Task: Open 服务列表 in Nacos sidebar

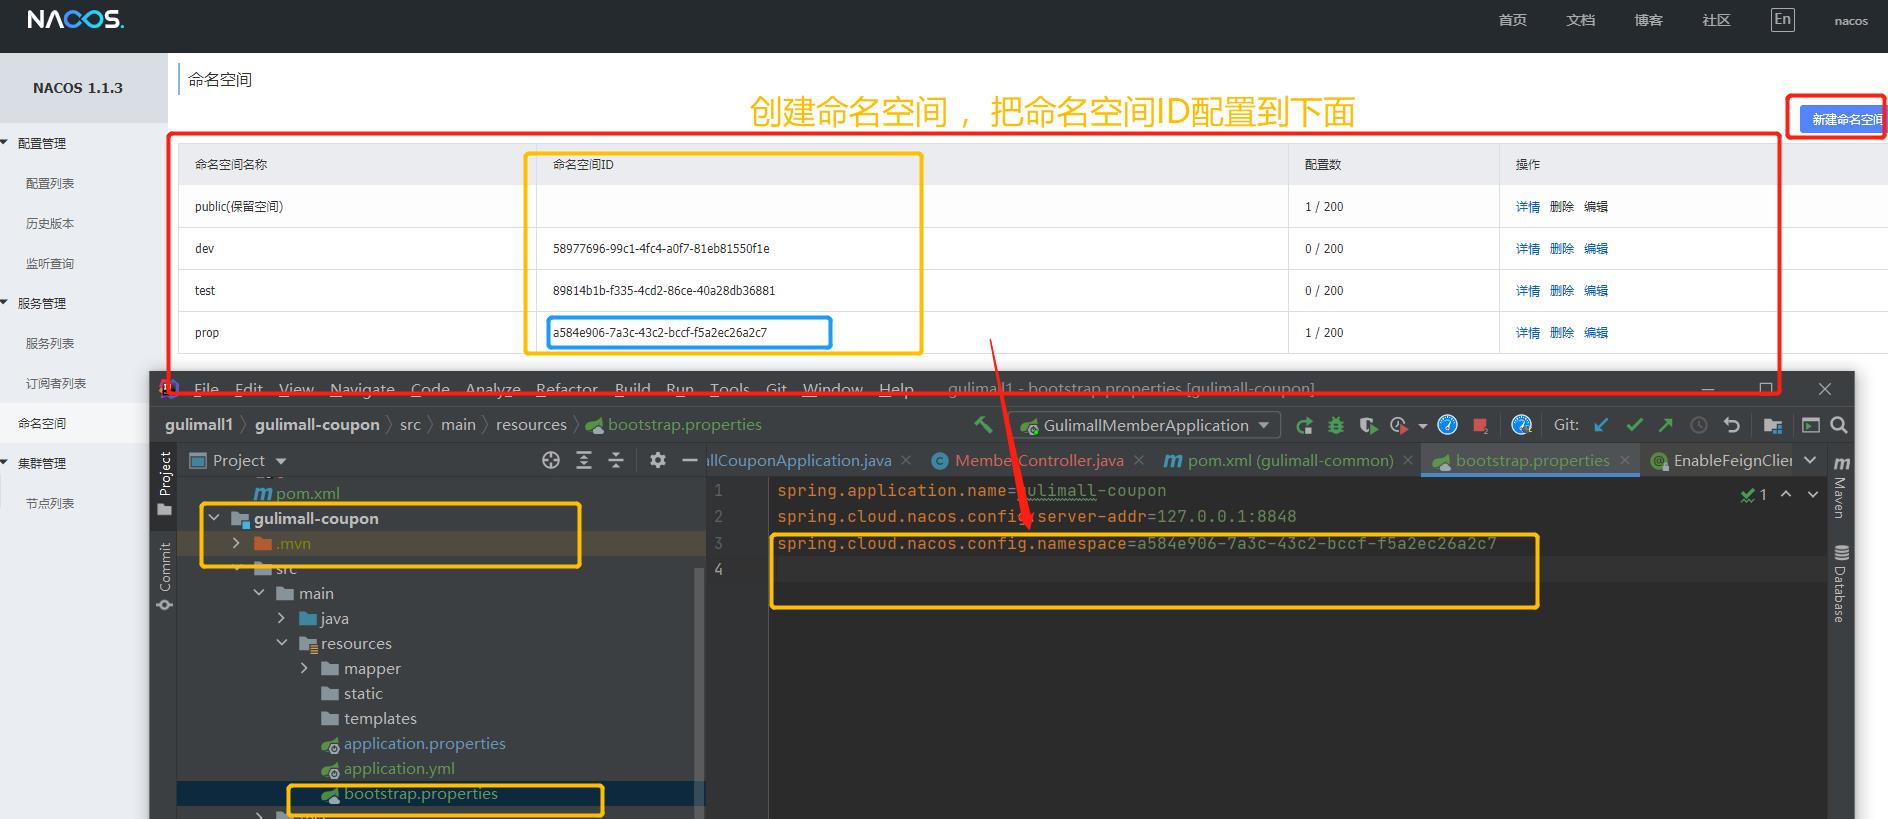Action: pos(50,343)
